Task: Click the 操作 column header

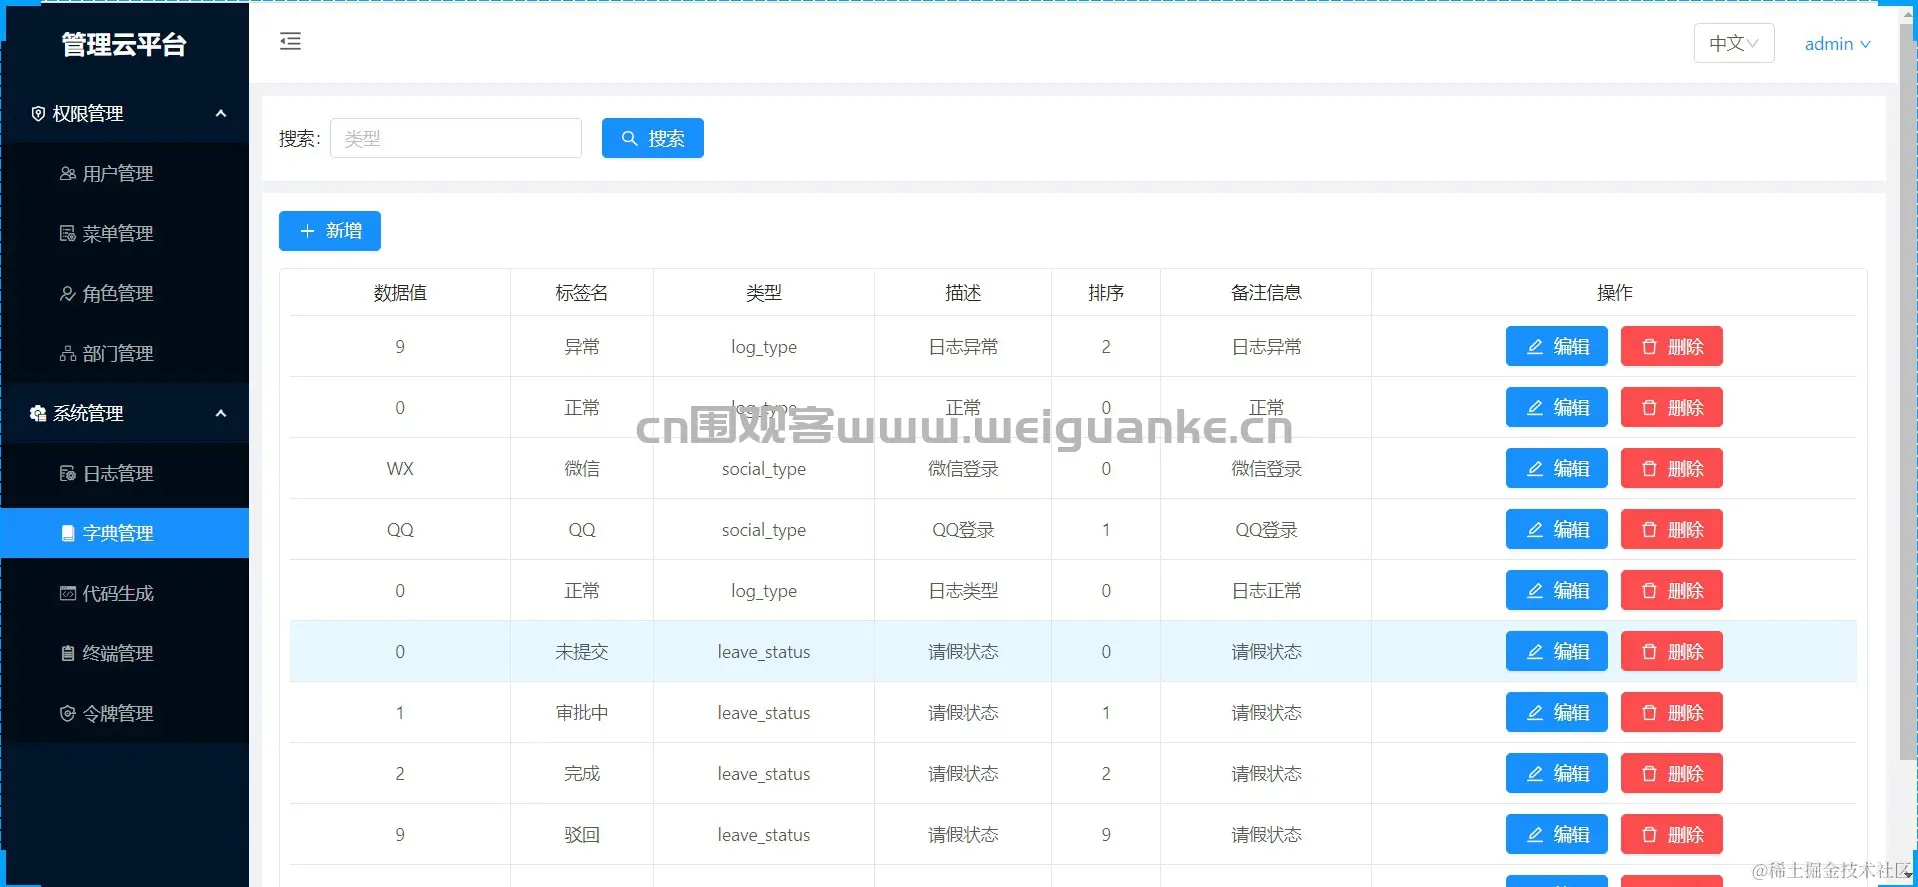Action: pyautogui.click(x=1614, y=293)
